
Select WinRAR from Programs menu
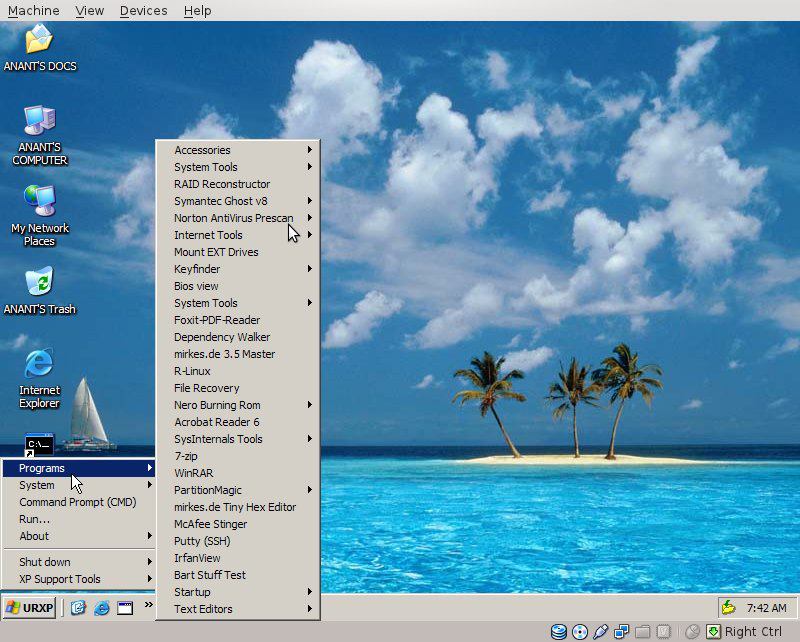click(x=194, y=473)
